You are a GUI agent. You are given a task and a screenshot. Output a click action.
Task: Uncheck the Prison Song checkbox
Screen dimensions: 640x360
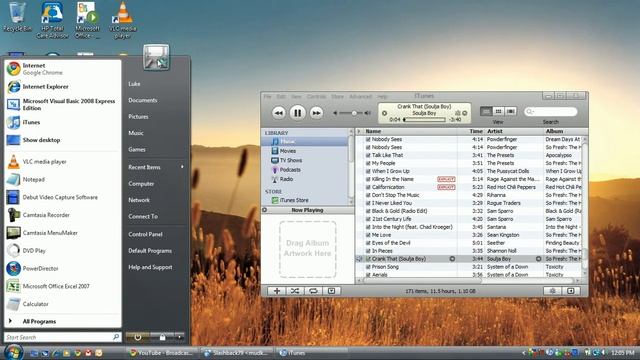[x=368, y=267]
